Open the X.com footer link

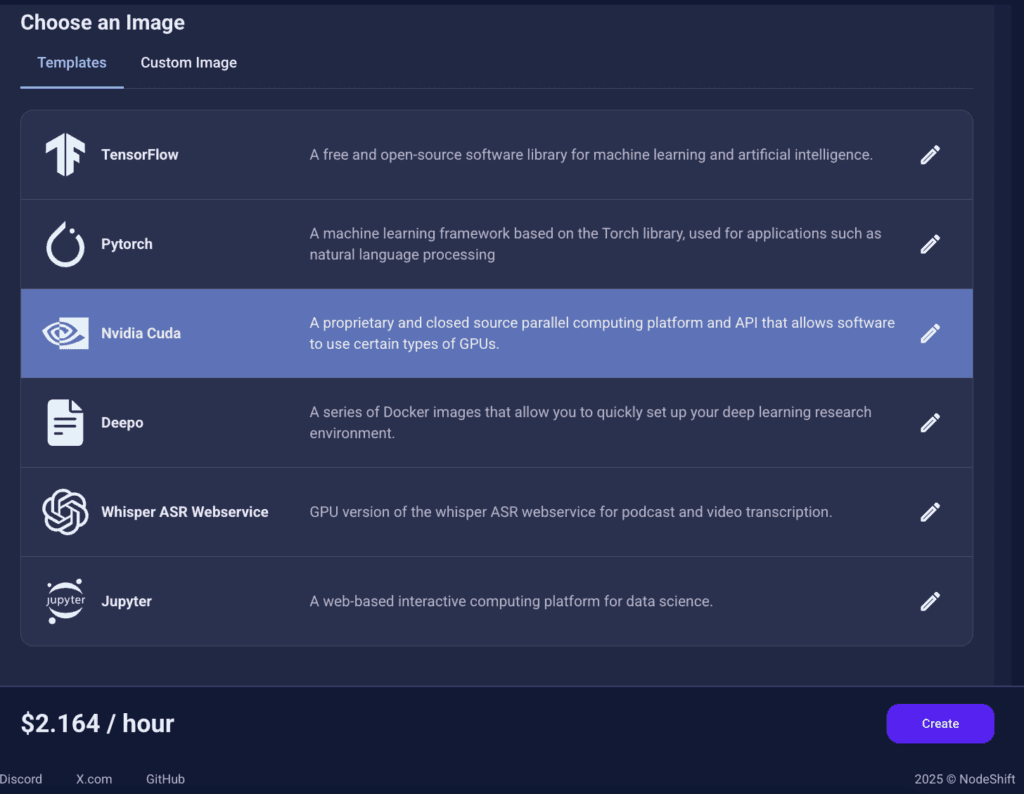click(x=94, y=779)
